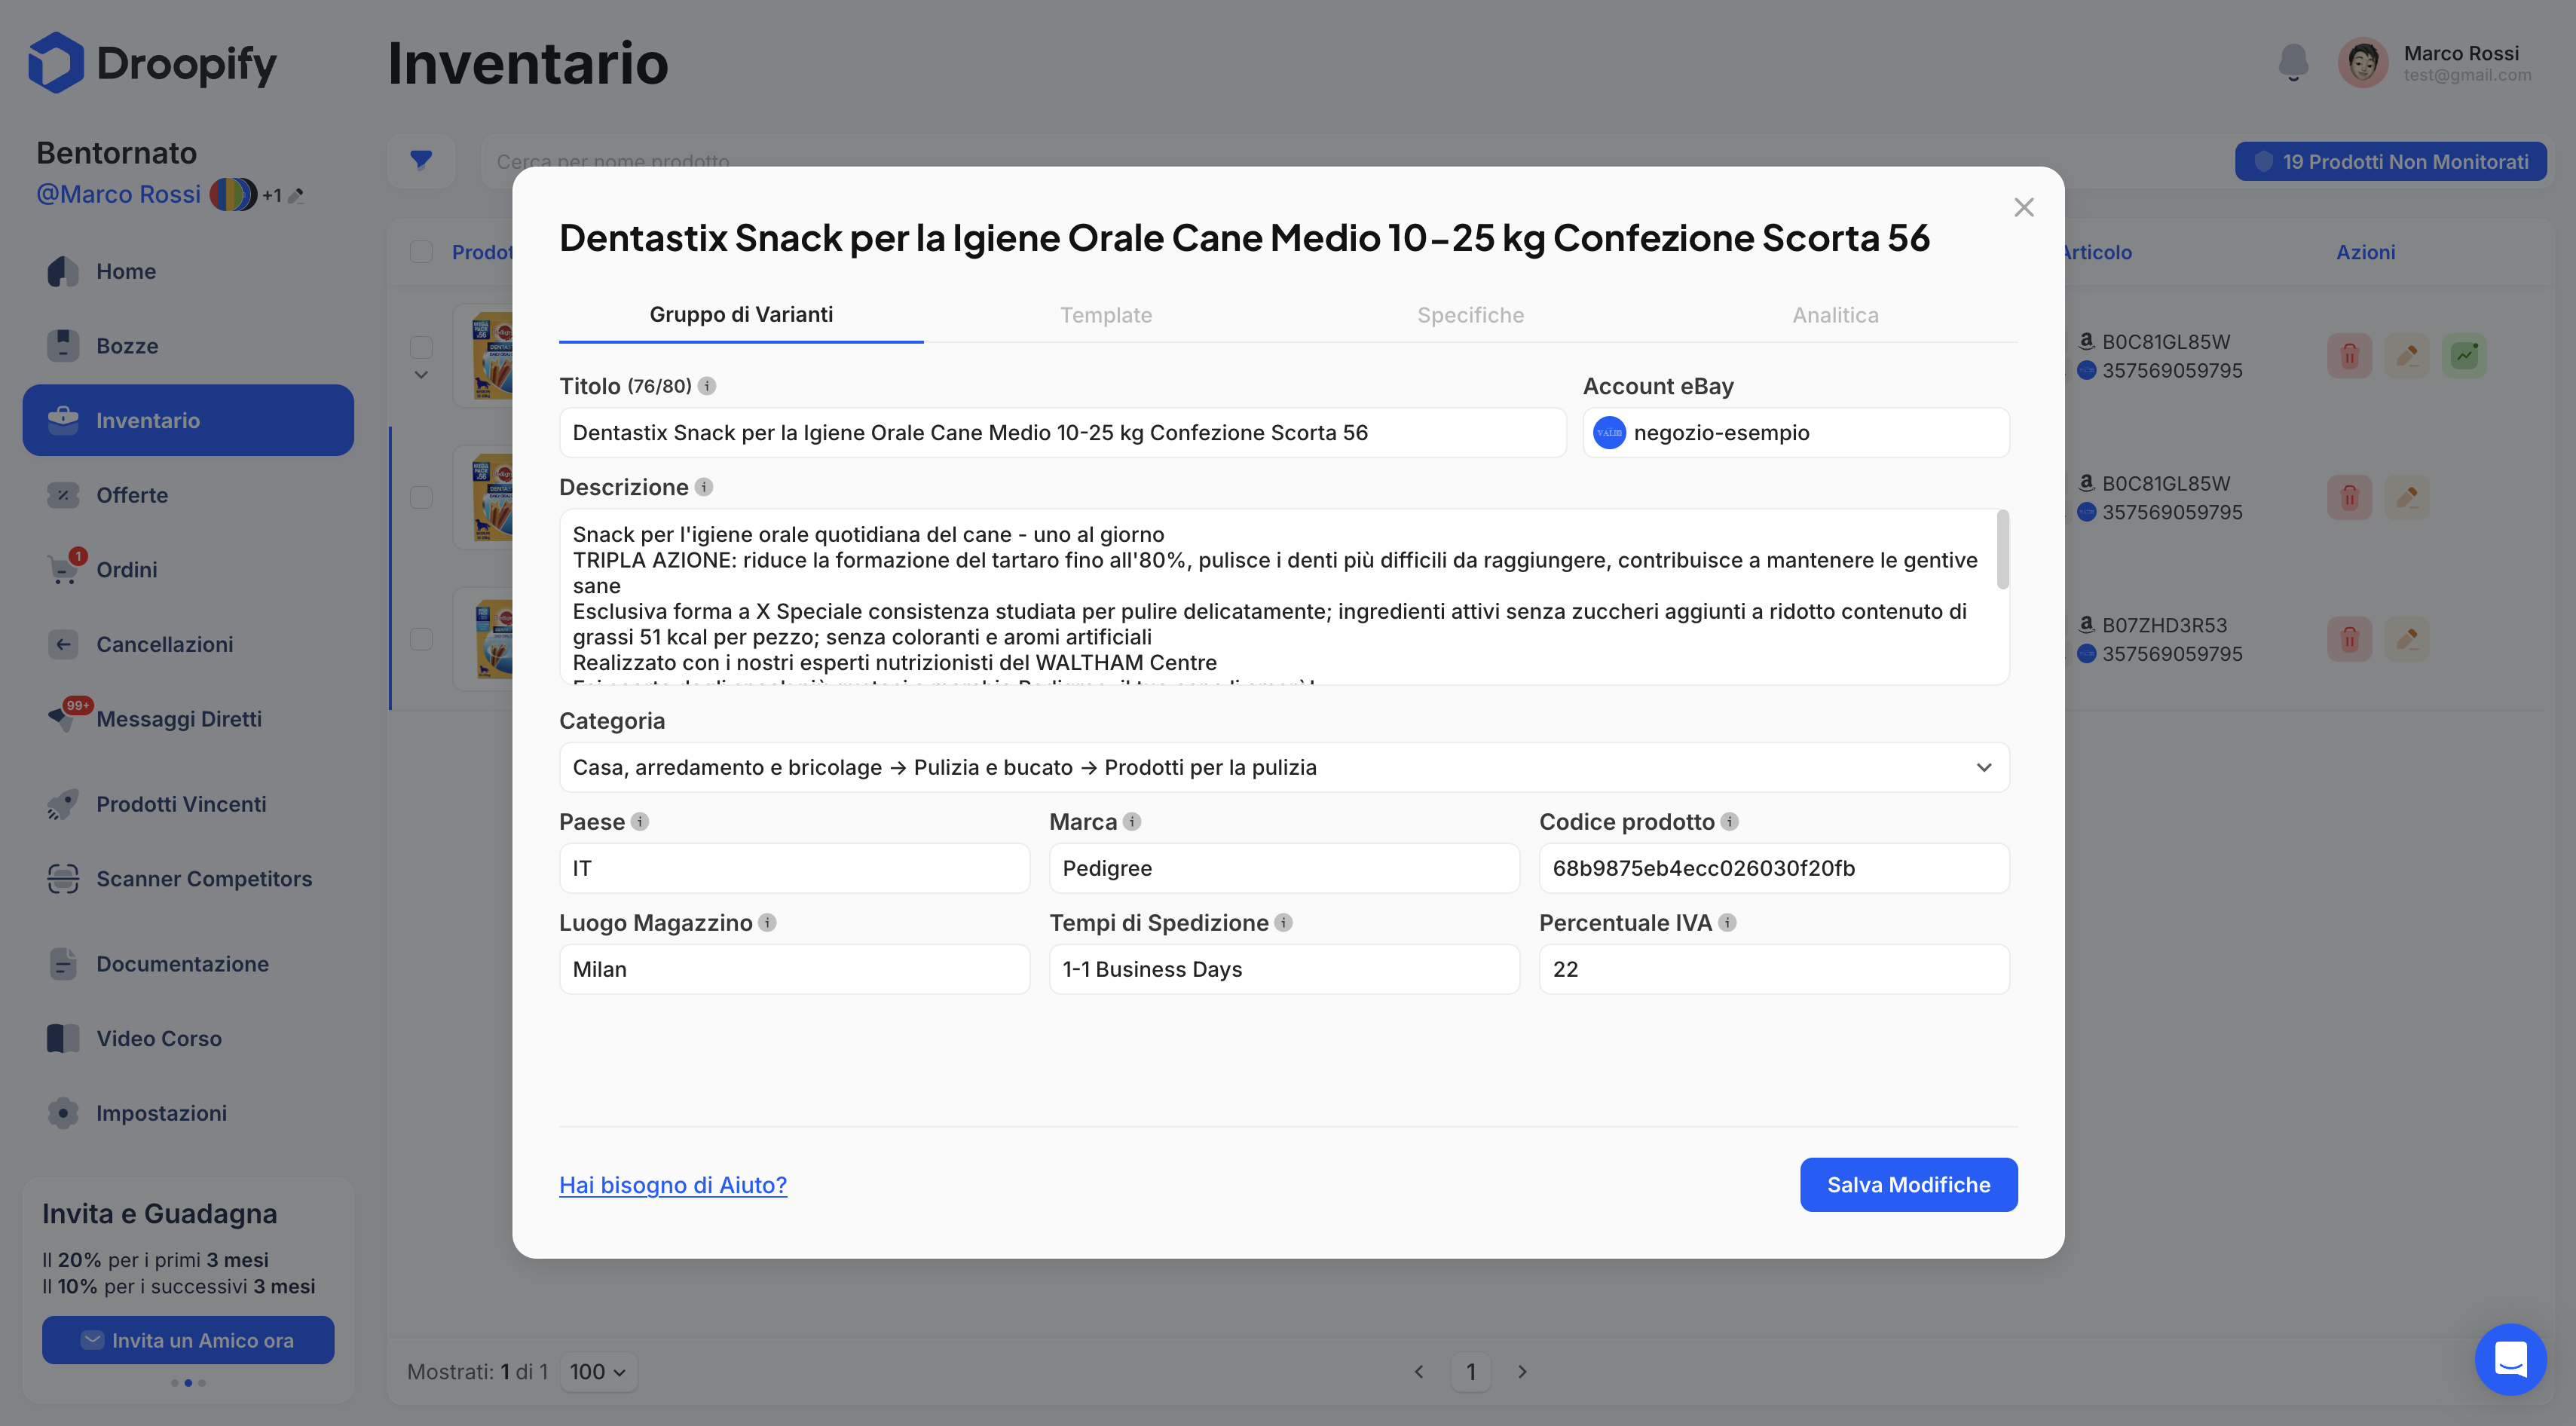The image size is (2576, 1426).
Task: Open Bozze in the sidebar
Action: pos(188,346)
